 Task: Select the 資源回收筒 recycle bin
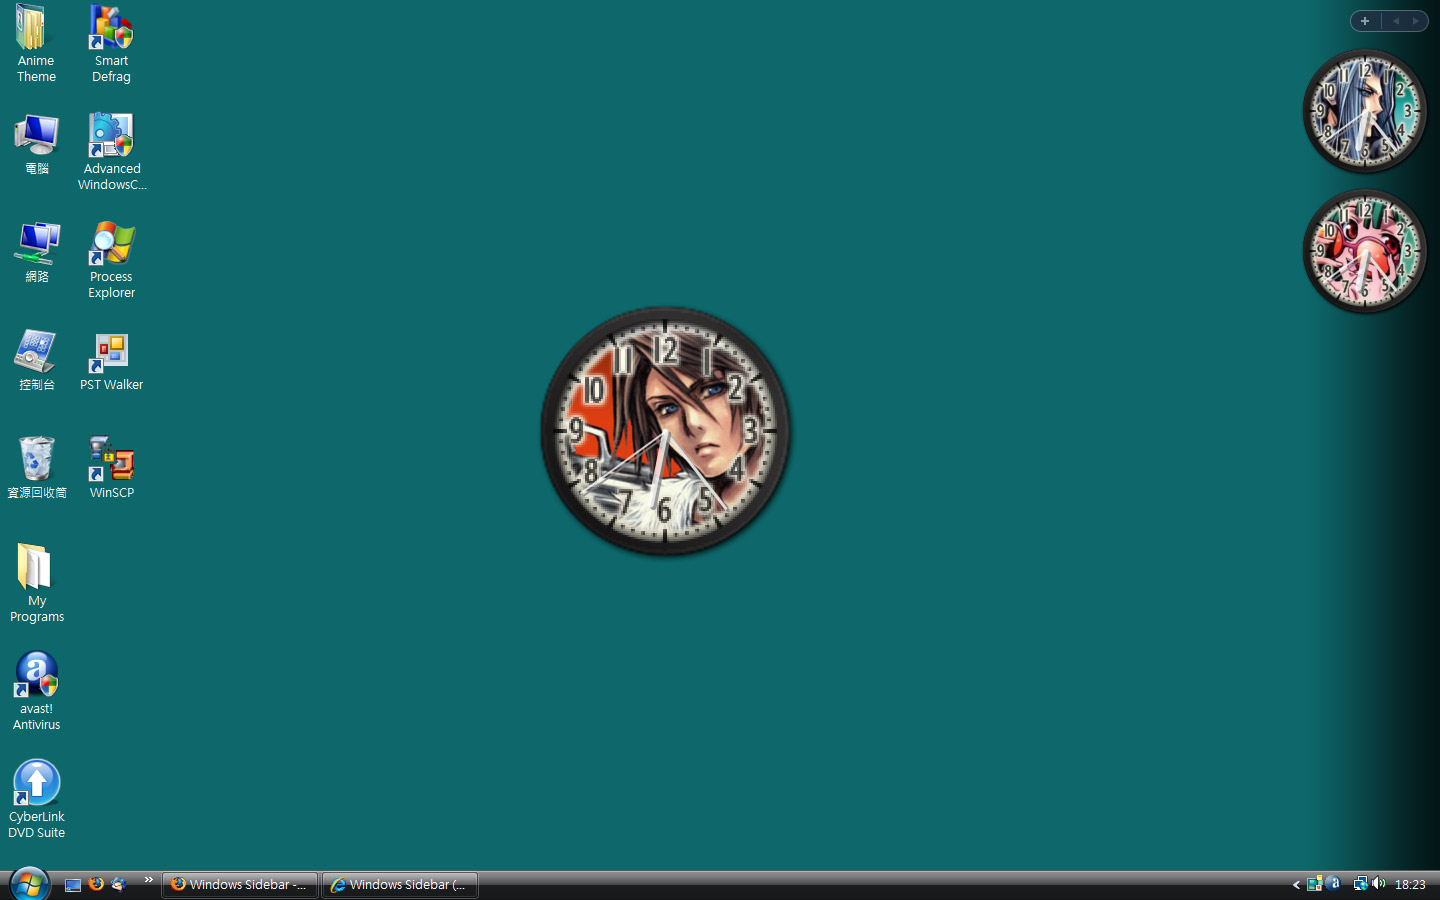point(37,468)
